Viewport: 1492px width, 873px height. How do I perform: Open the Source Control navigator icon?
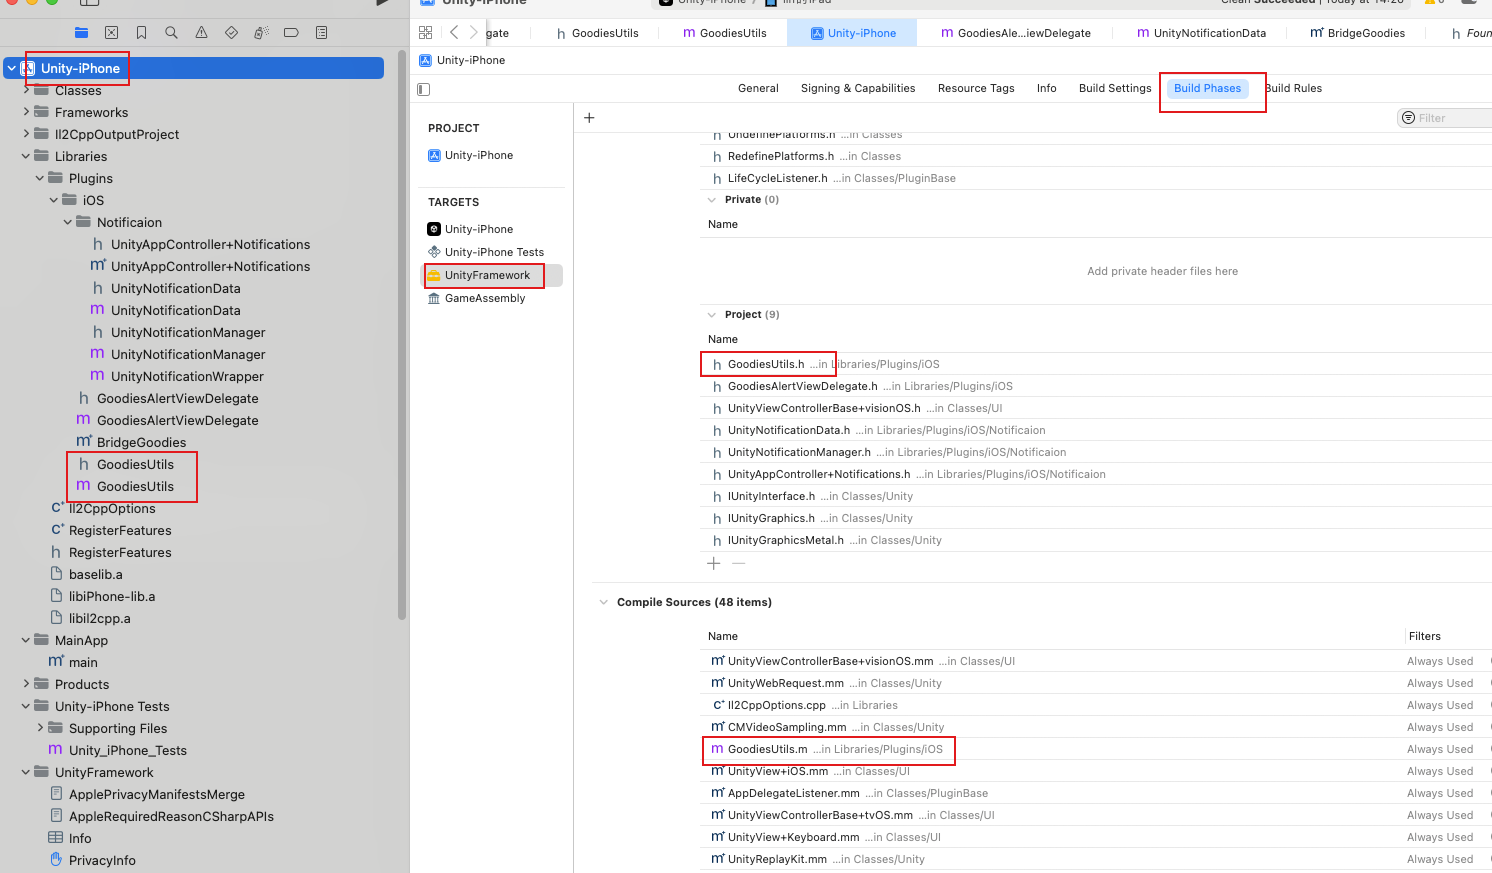[112, 33]
